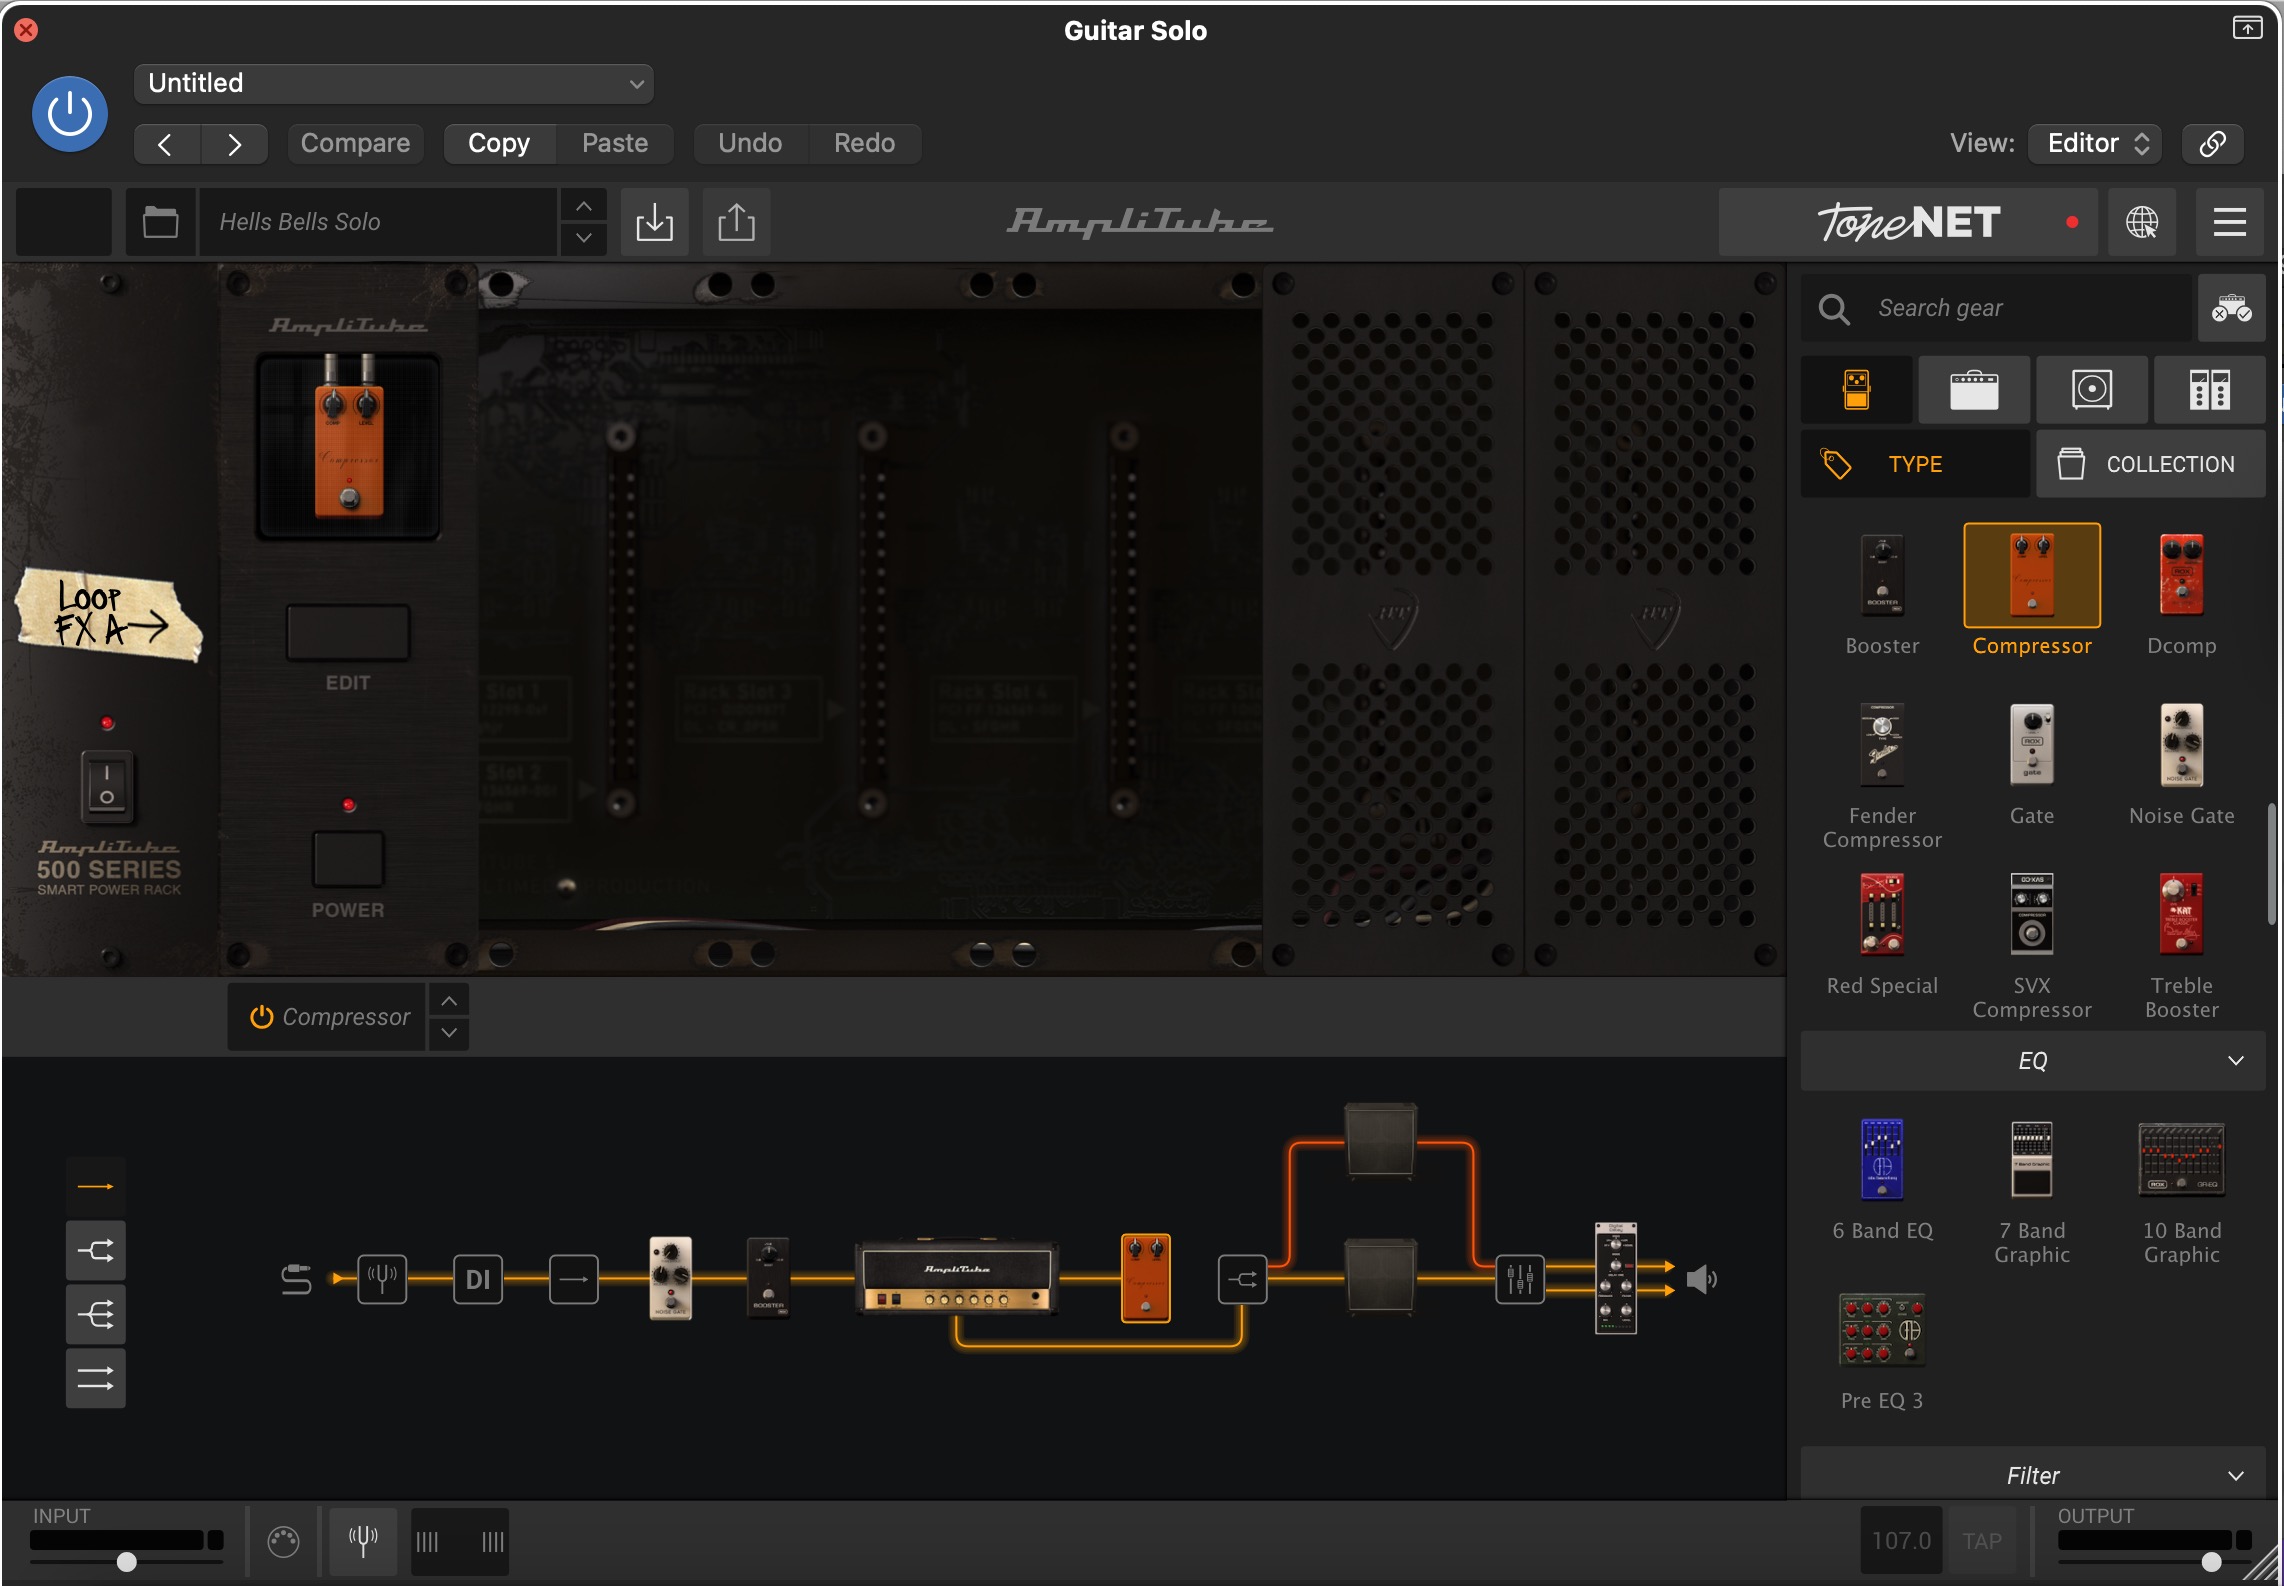Image resolution: width=2284 pixels, height=1586 pixels.
Task: Select the parallel lines routing icon
Action: pyautogui.click(x=96, y=1379)
